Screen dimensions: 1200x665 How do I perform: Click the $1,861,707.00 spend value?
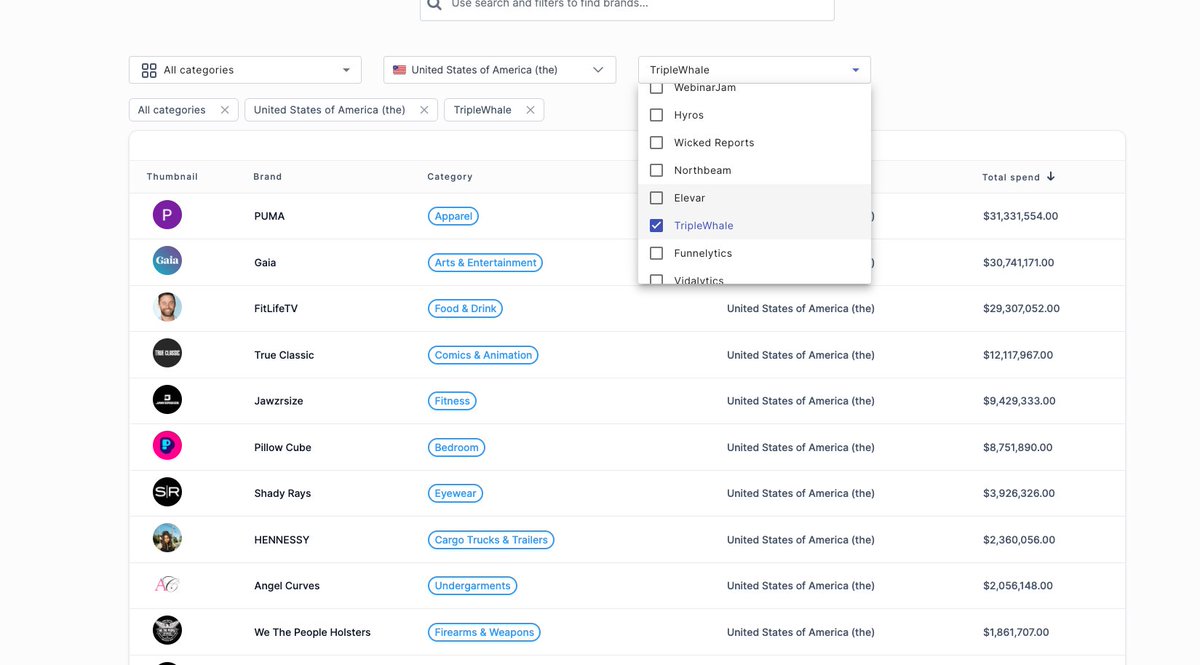tap(1015, 632)
